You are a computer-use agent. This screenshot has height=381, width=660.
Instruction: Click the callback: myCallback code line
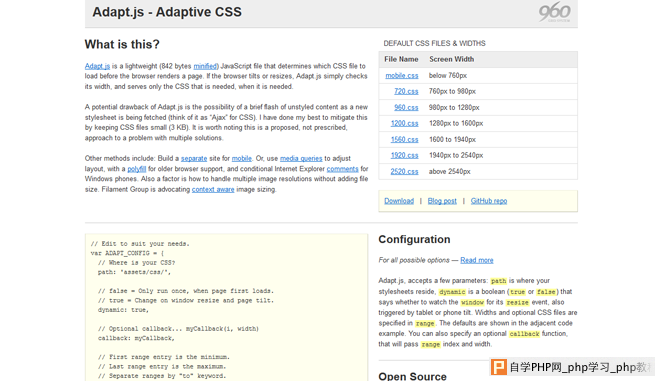tap(136, 338)
